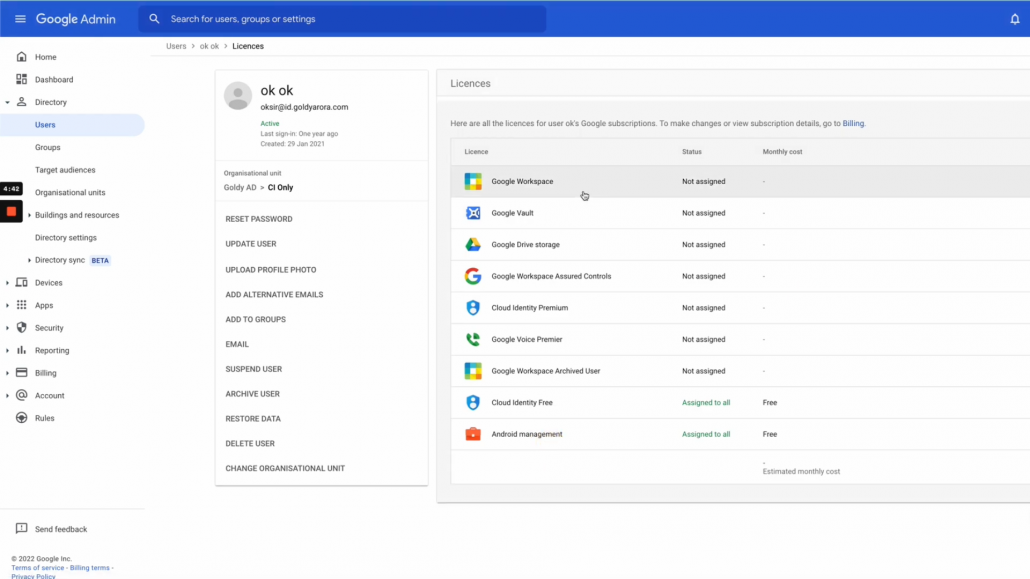
Task: Click the Send feedback icon
Action: pos(22,528)
